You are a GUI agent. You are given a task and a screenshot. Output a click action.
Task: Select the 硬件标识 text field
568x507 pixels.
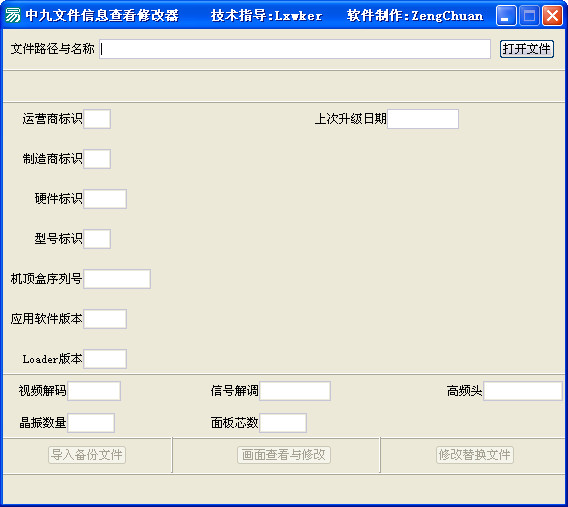coord(105,199)
